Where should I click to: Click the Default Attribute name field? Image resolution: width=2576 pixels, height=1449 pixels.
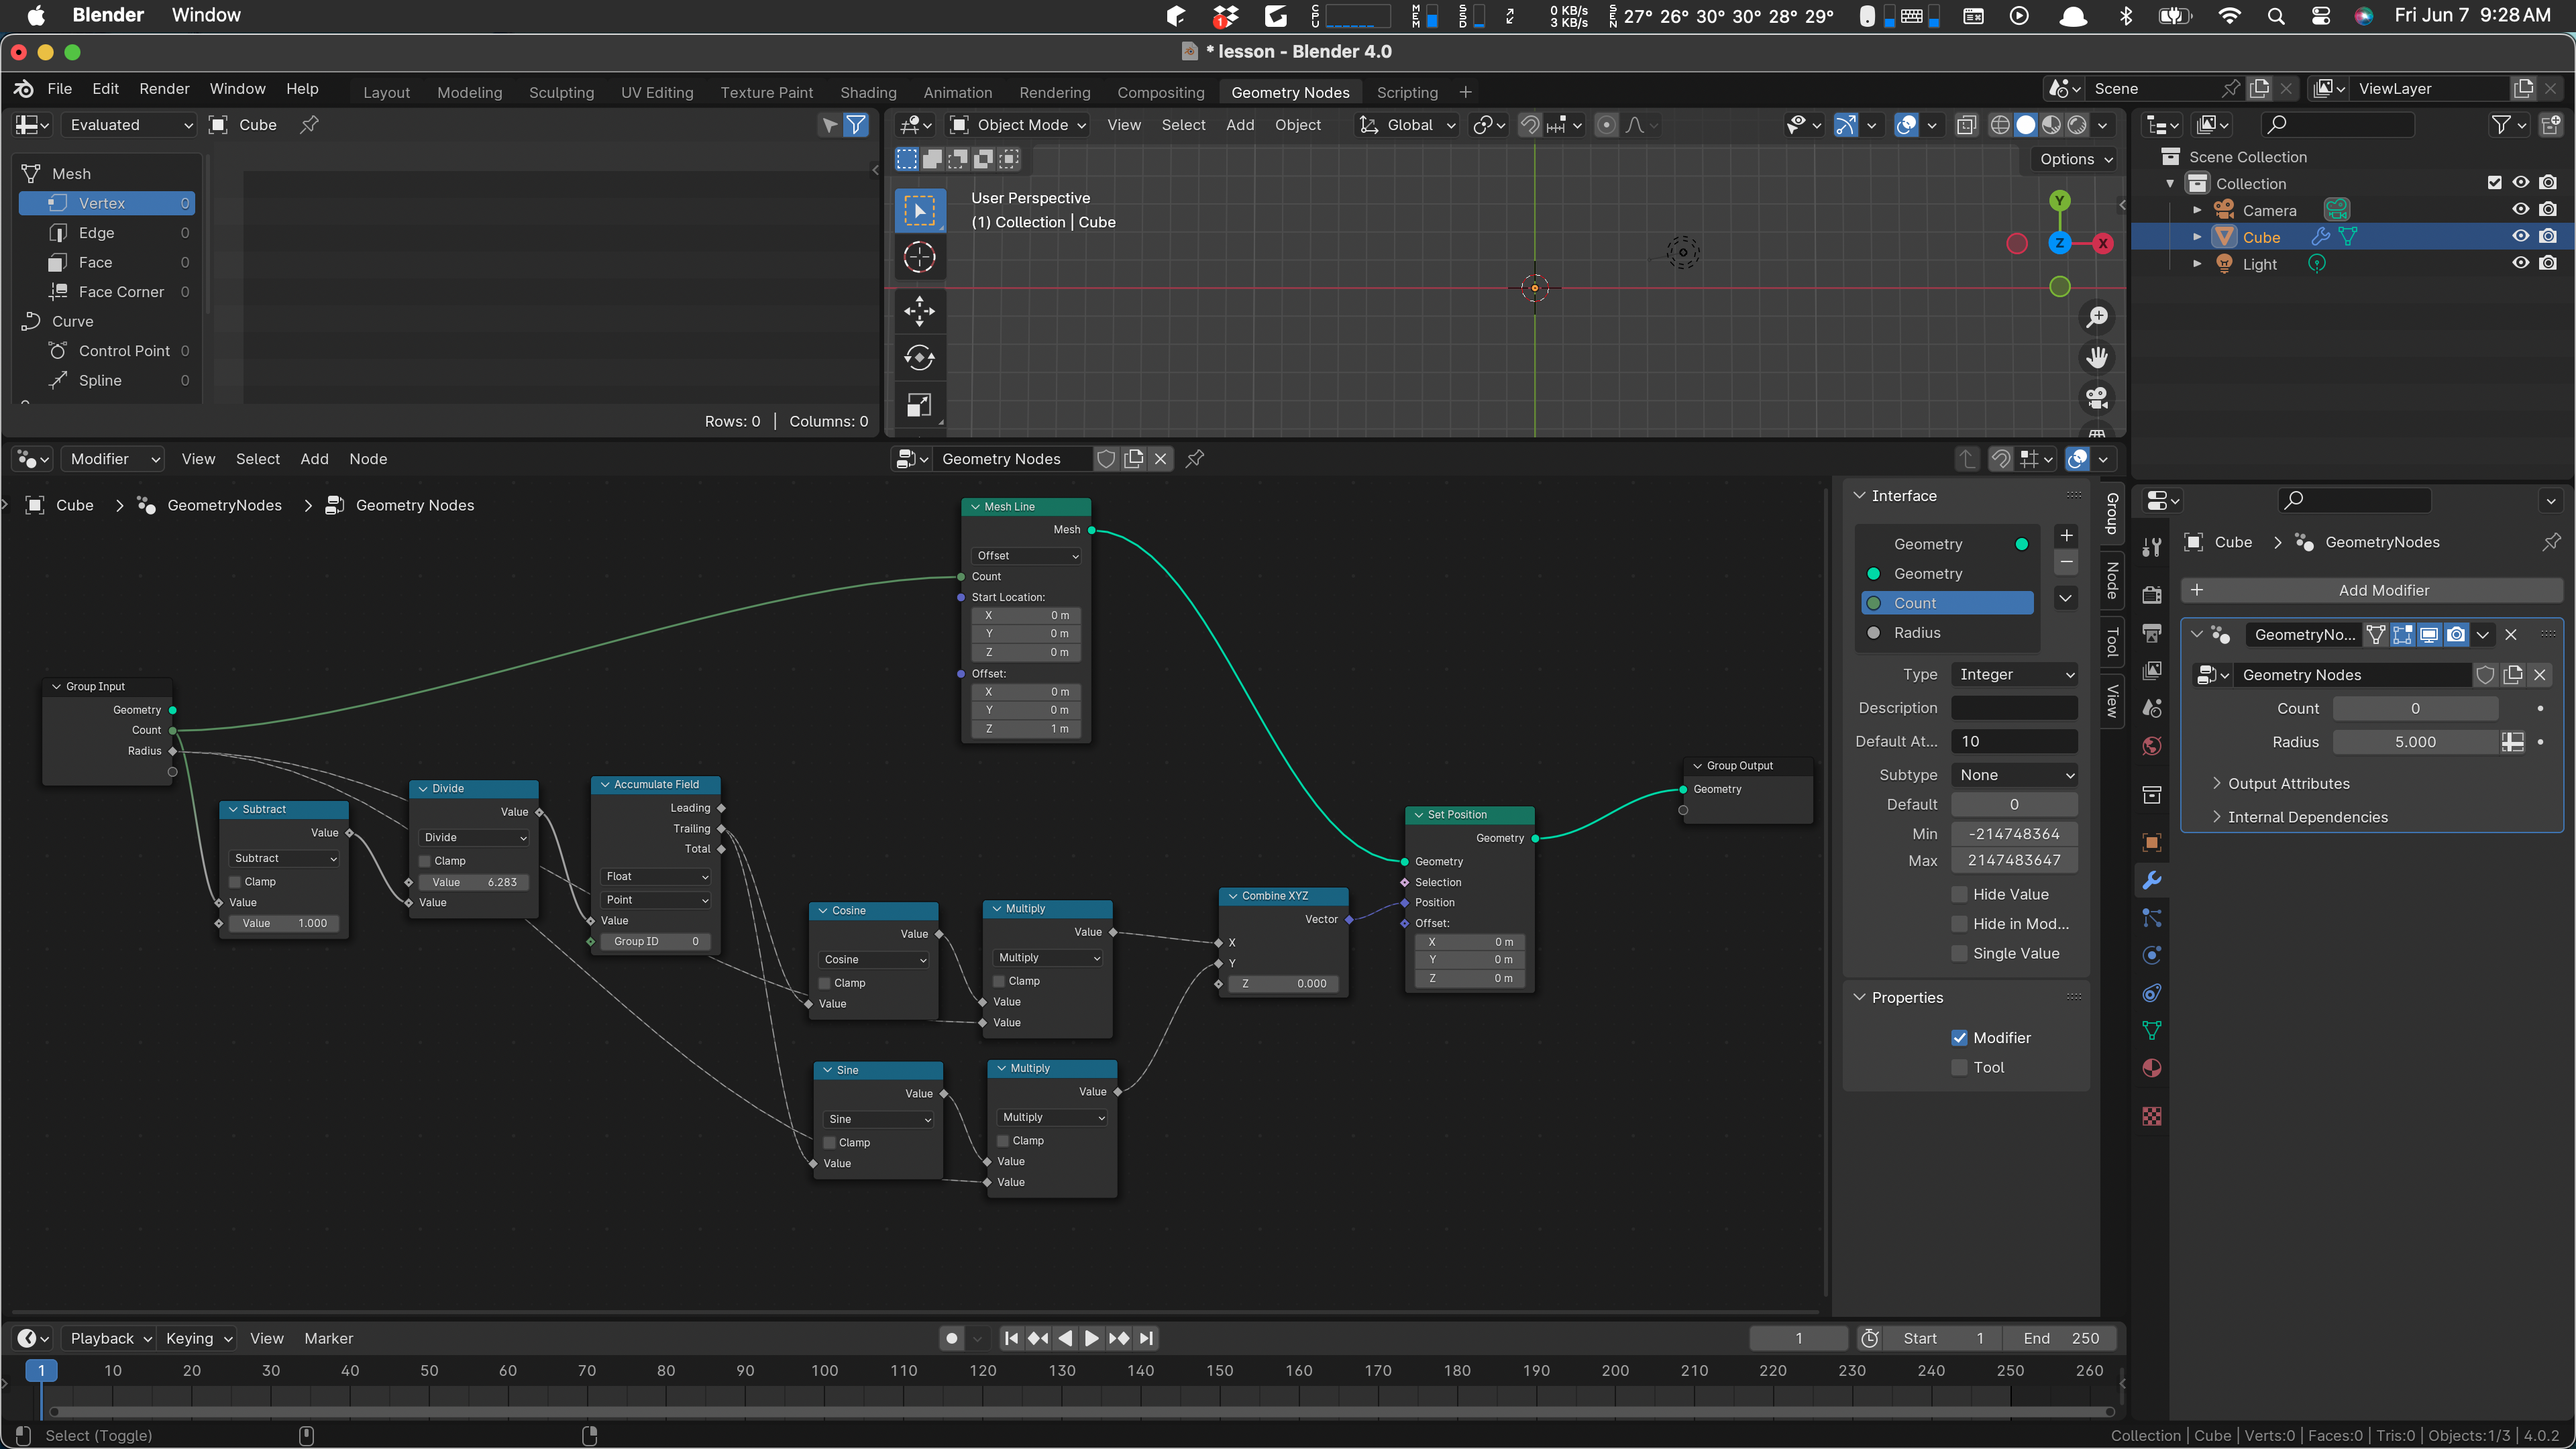click(x=2014, y=741)
